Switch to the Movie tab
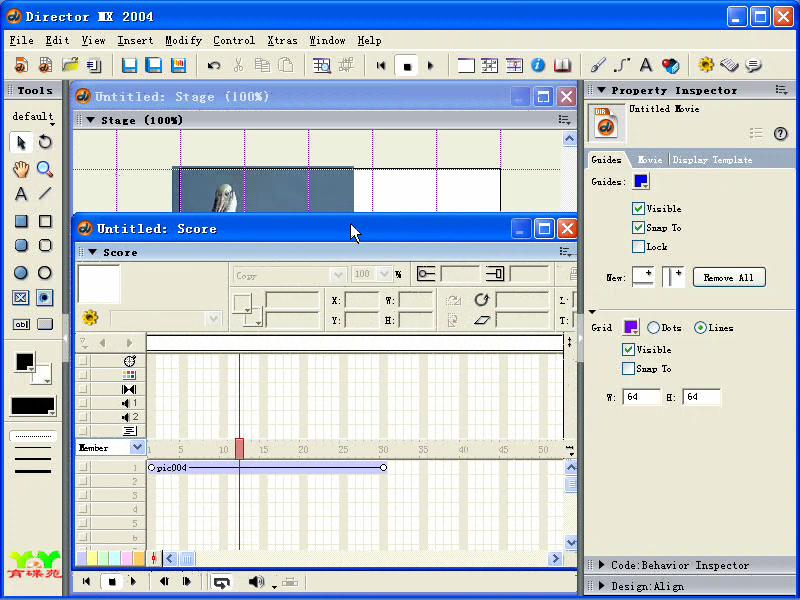 [650, 160]
